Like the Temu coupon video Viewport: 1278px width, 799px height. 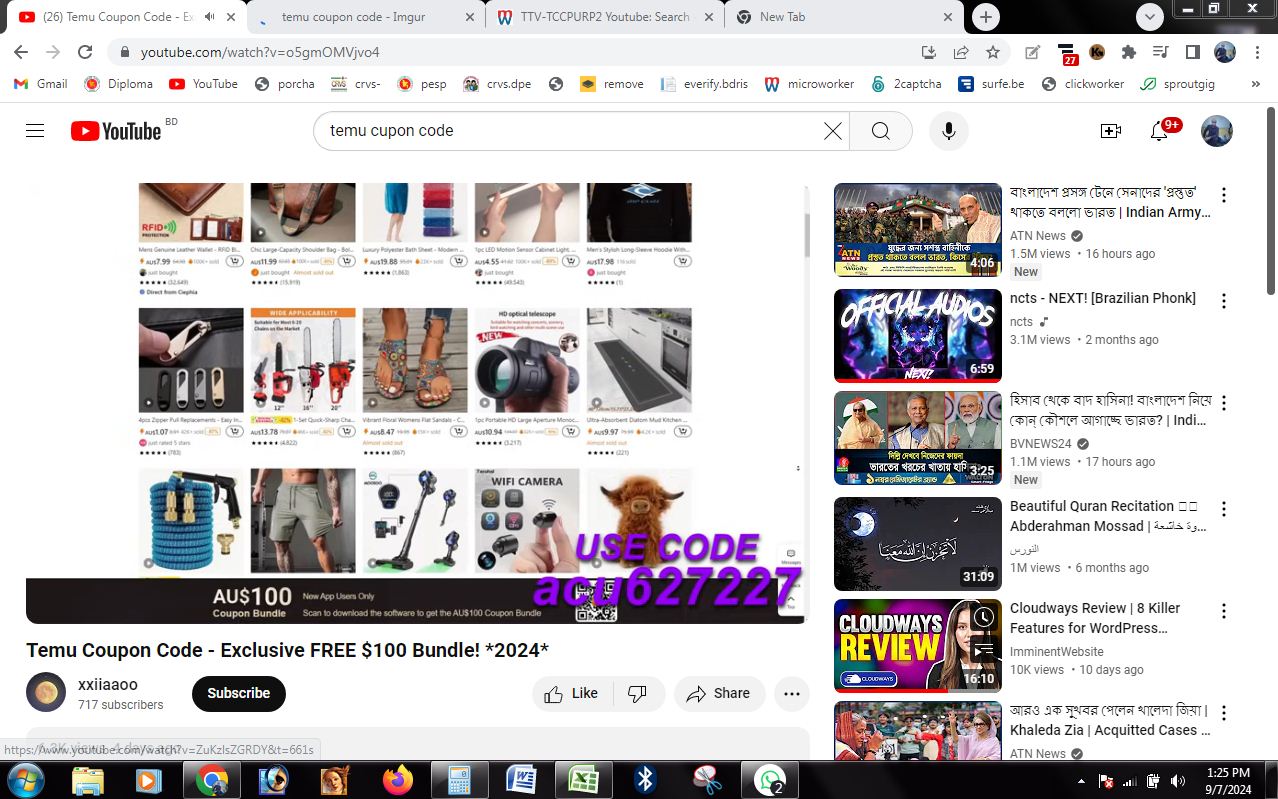571,693
